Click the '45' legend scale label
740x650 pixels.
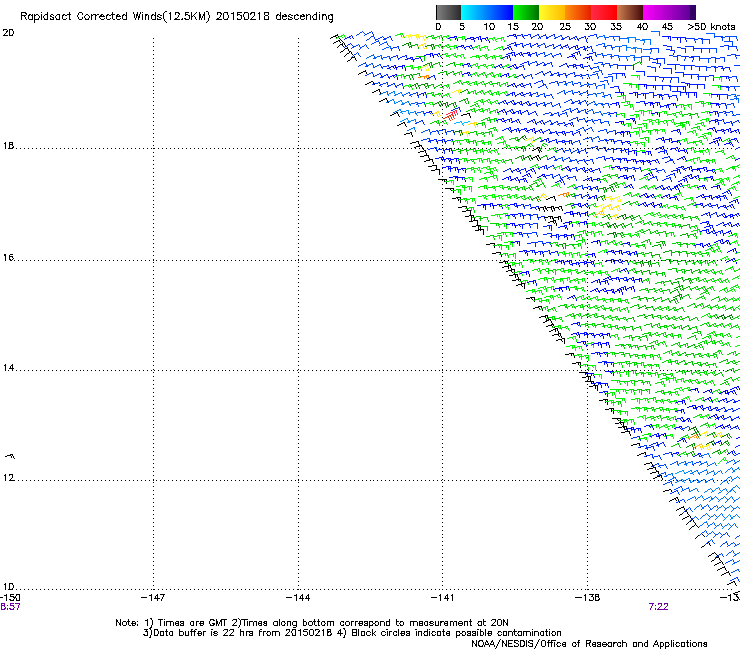tap(667, 27)
